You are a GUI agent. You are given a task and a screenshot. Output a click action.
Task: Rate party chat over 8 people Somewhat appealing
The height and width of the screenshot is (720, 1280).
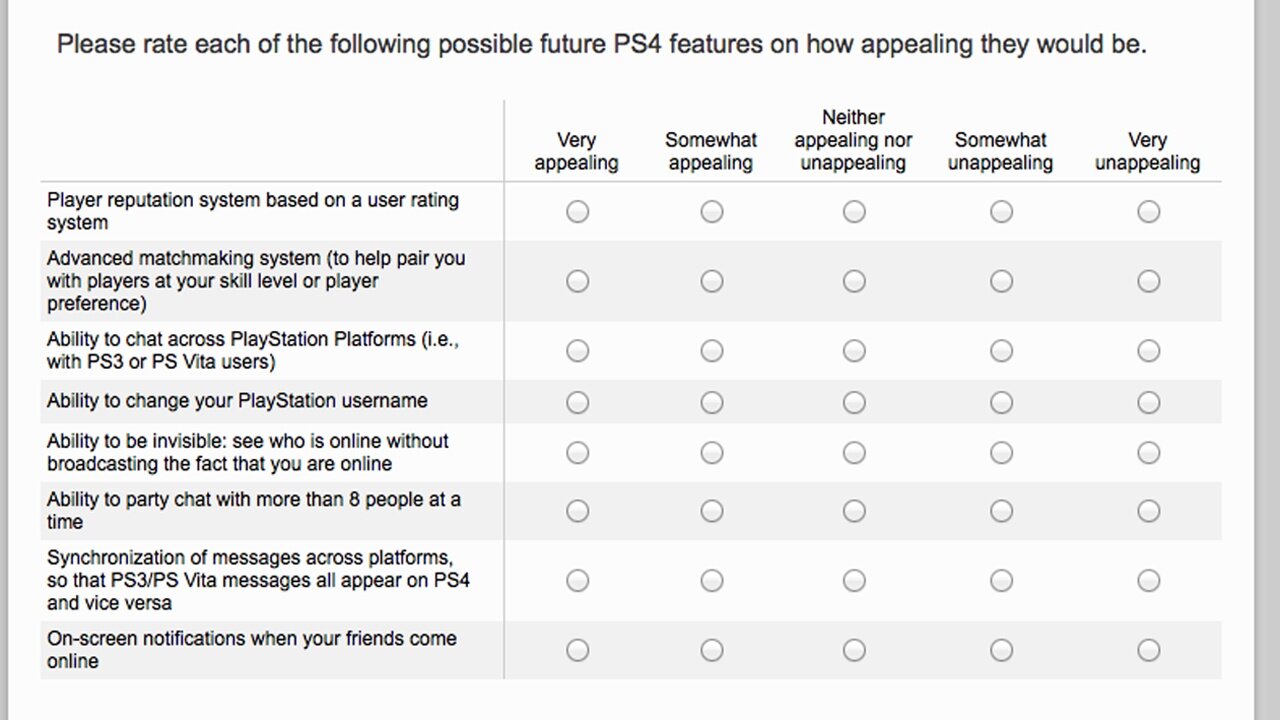[711, 511]
